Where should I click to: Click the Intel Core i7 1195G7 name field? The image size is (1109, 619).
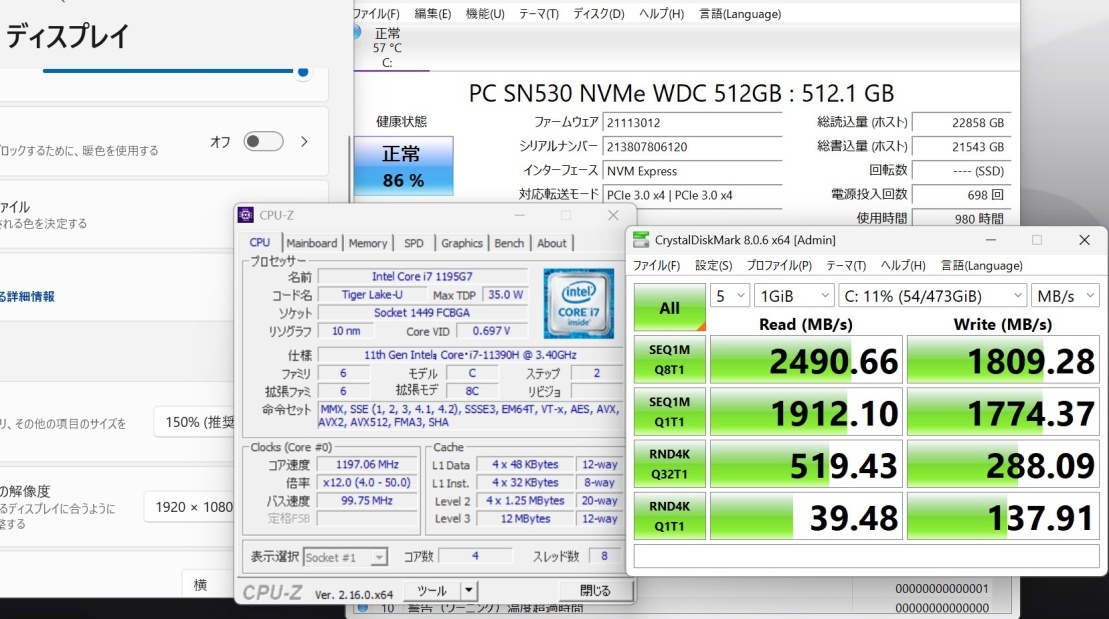pos(422,276)
